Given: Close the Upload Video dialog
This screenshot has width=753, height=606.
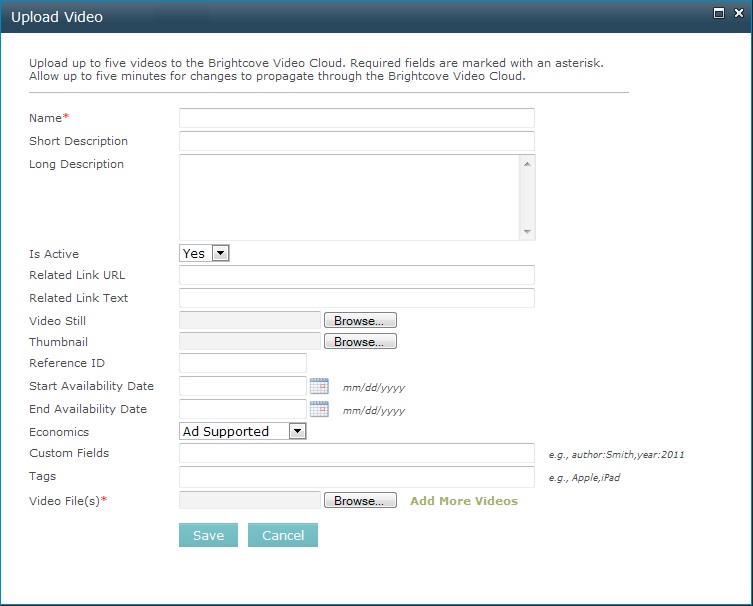Looking at the screenshot, I should [739, 13].
